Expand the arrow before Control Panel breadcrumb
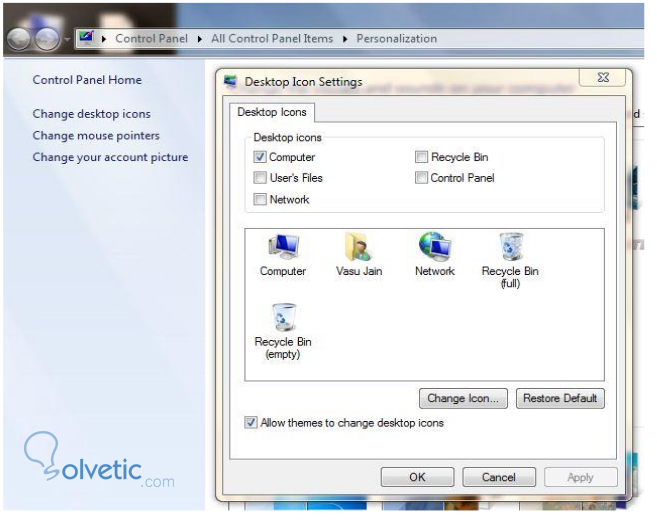Image resolution: width=657 pixels, height=521 pixels. point(104,39)
